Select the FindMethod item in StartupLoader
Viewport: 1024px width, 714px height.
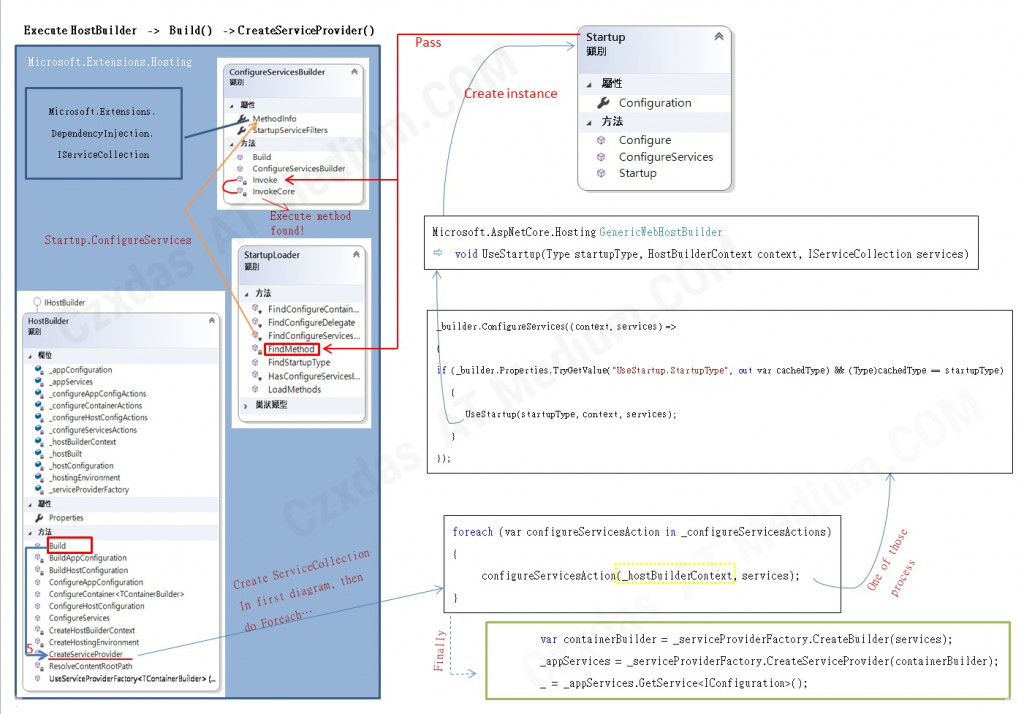[x=291, y=349]
